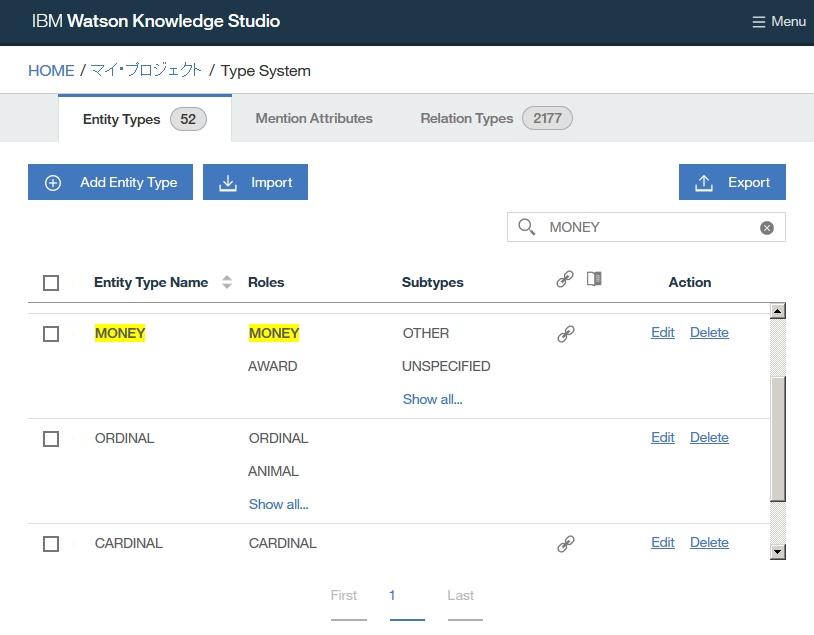Select the MONEY entity checkbox
Screen dimensions: 814x635
pos(51,334)
